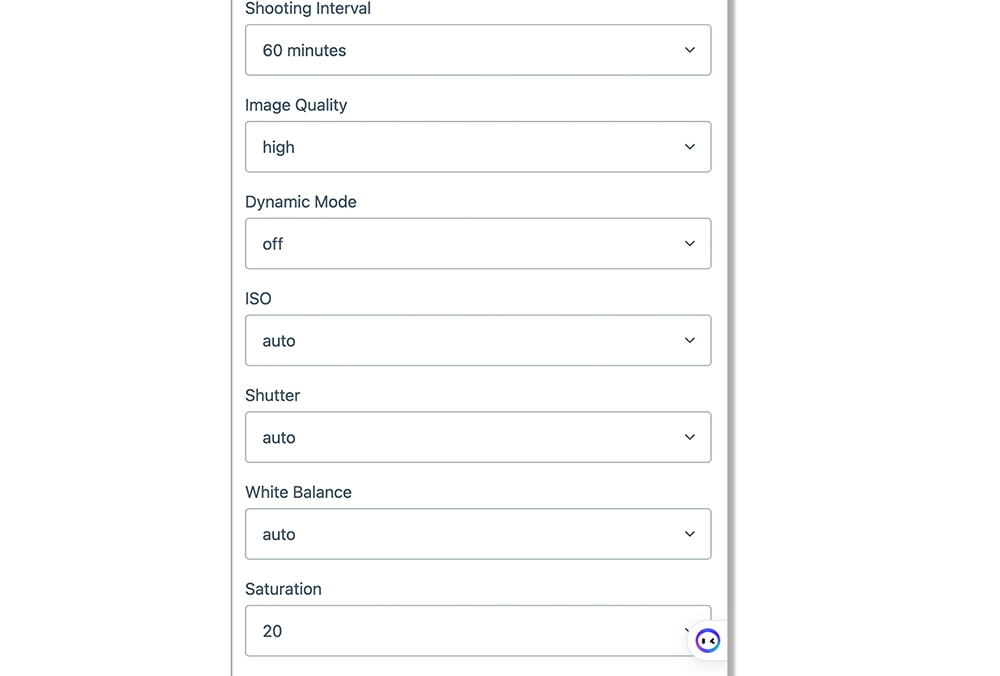Click the White Balance label text

coord(298,493)
